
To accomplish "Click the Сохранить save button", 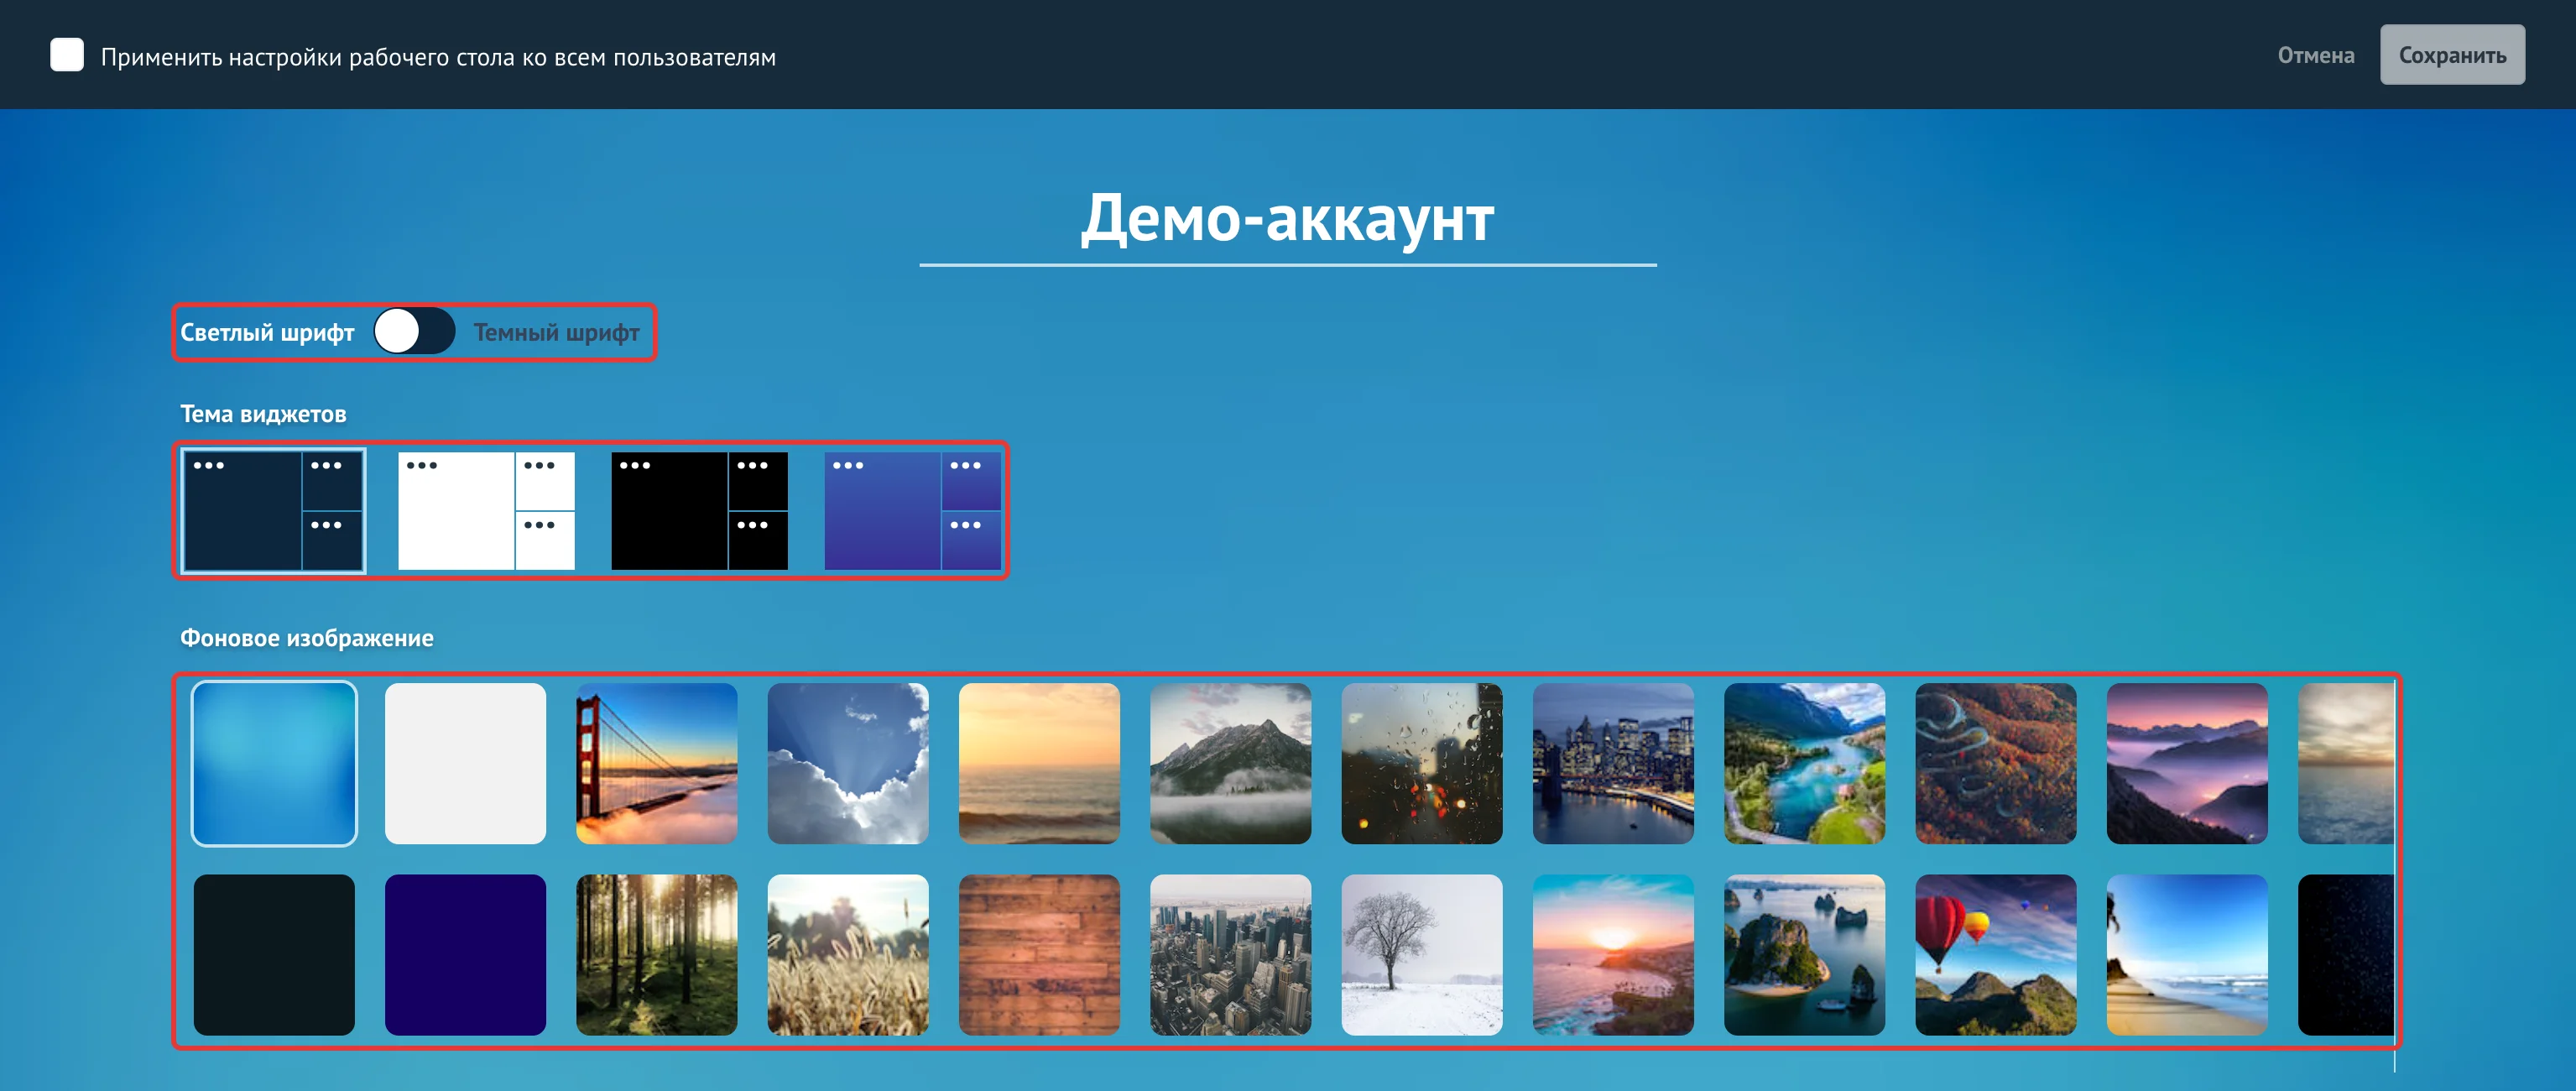I will (x=2451, y=55).
